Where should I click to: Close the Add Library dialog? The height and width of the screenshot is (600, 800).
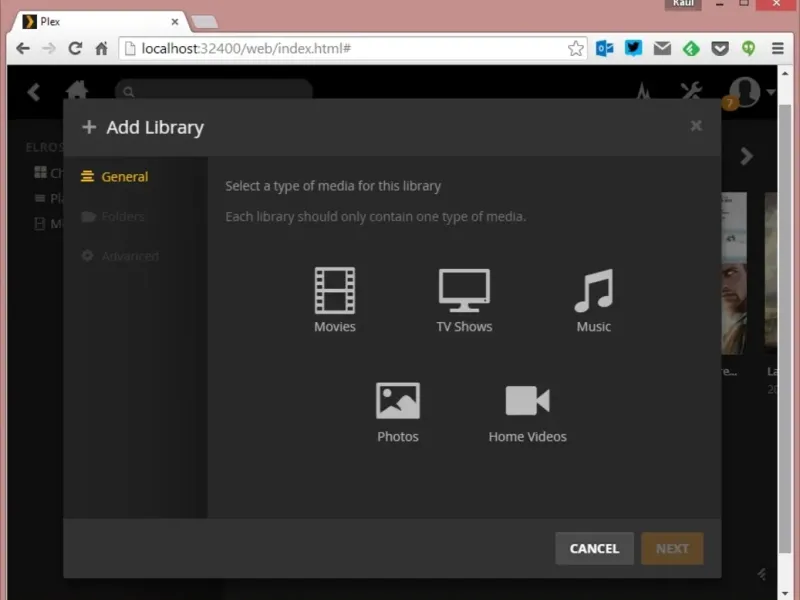[x=696, y=126]
